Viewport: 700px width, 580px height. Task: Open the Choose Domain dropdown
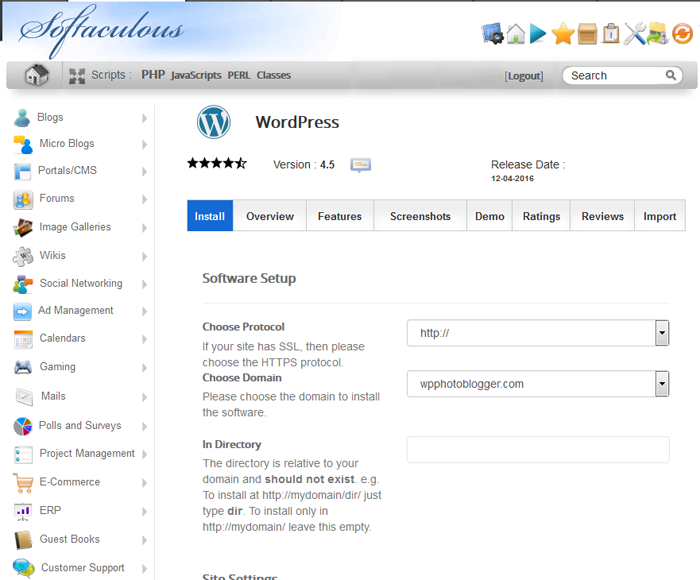point(538,384)
